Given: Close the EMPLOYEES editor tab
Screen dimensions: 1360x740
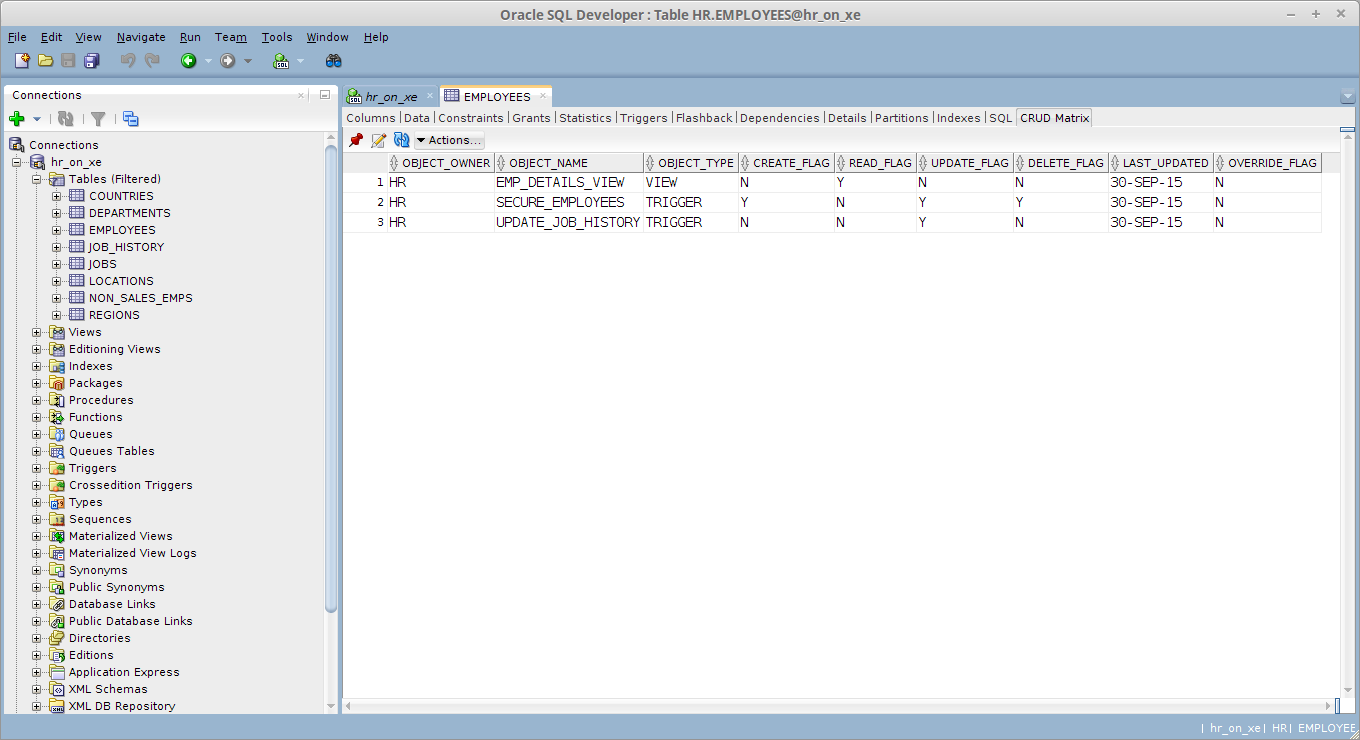Looking at the screenshot, I should [543, 96].
